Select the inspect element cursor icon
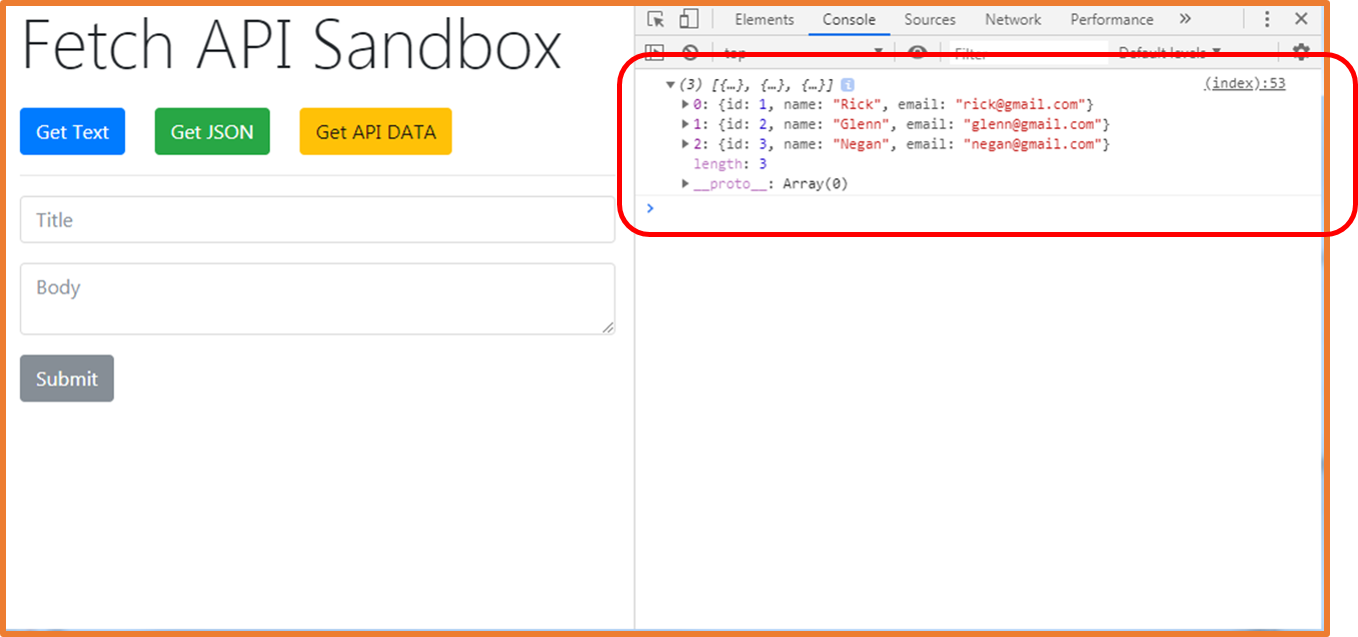The image size is (1358, 637). (x=657, y=18)
